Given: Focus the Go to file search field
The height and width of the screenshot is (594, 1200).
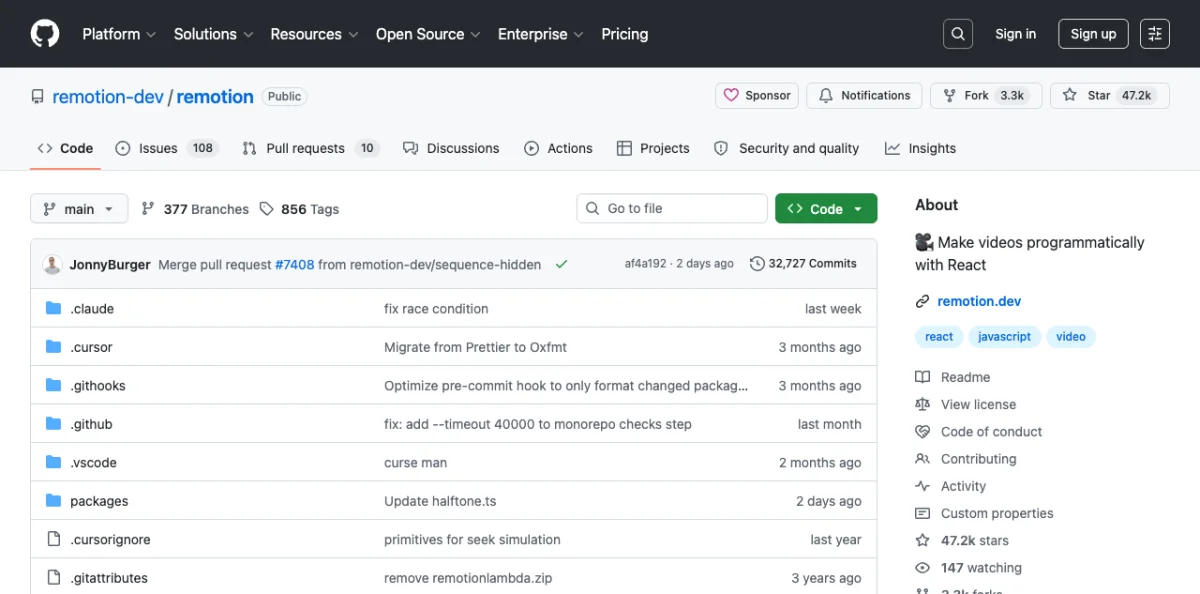Looking at the screenshot, I should [x=672, y=208].
